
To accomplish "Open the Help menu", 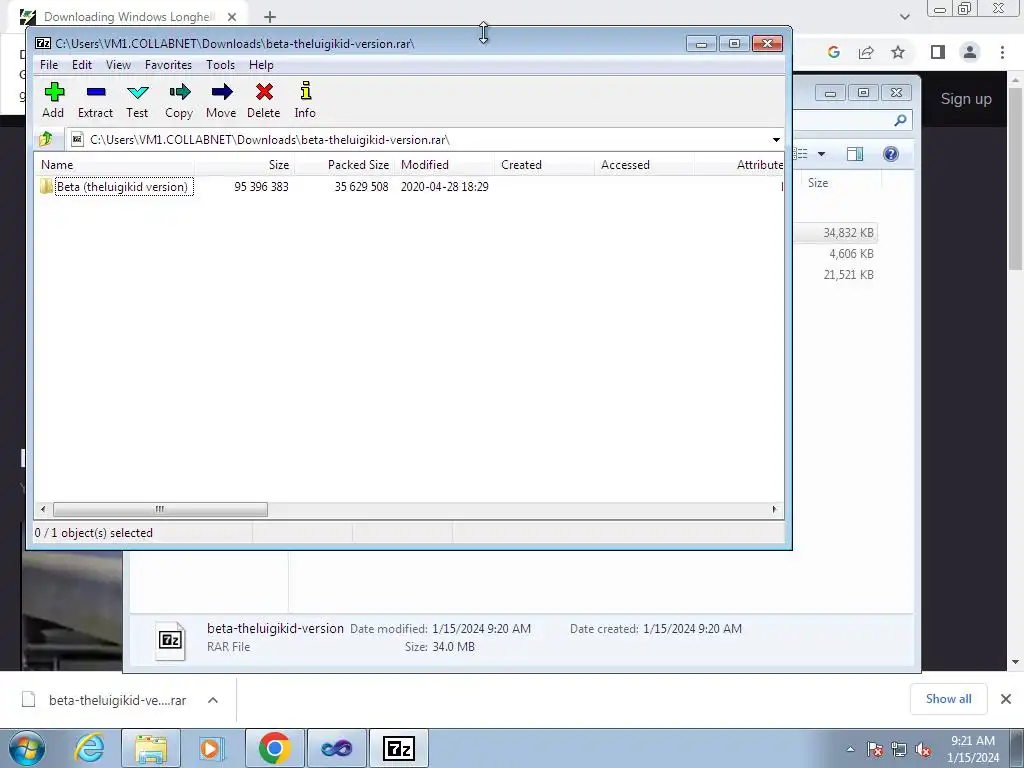I will [x=261, y=65].
